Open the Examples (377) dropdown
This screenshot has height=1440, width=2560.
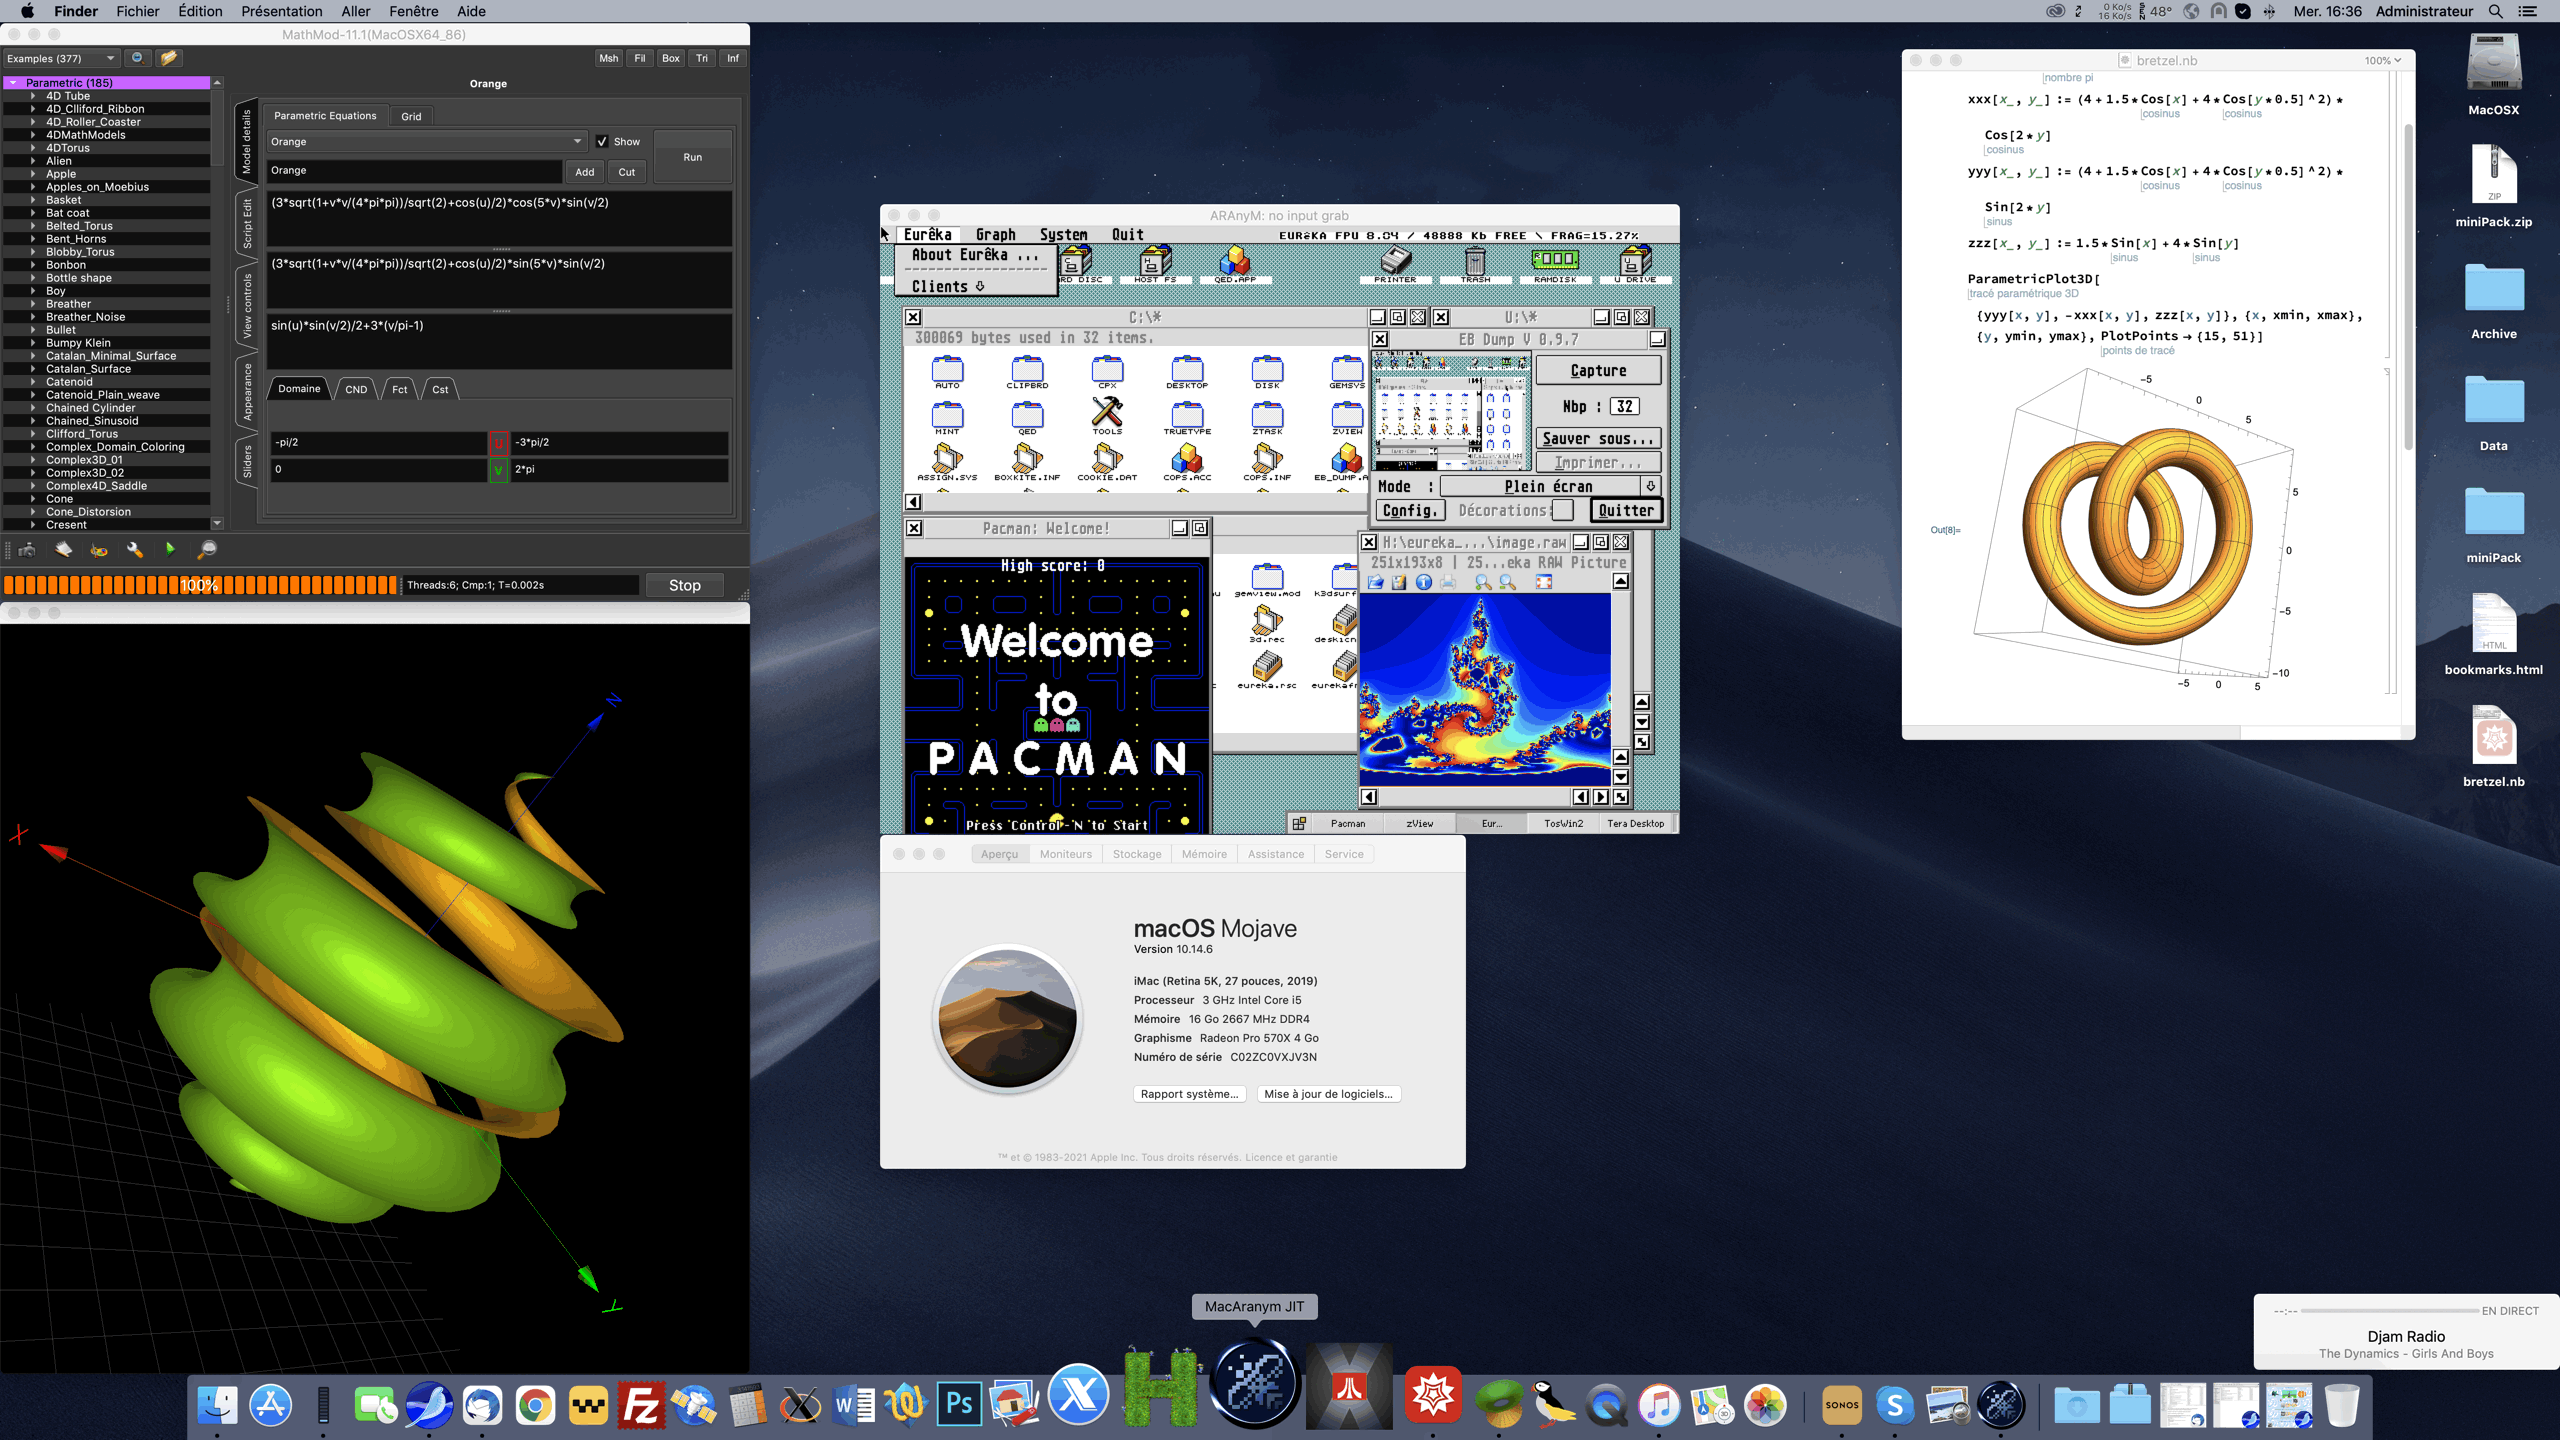point(60,58)
